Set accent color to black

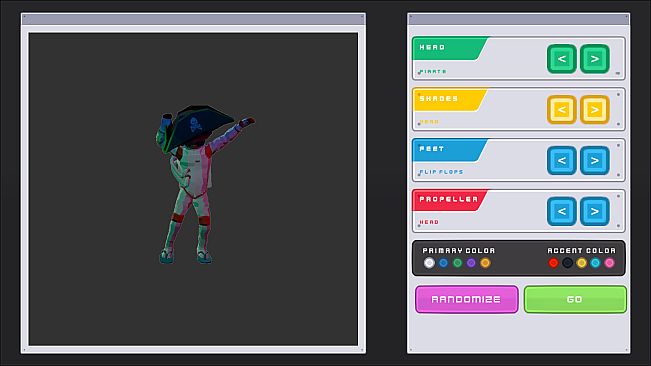[x=568, y=263]
